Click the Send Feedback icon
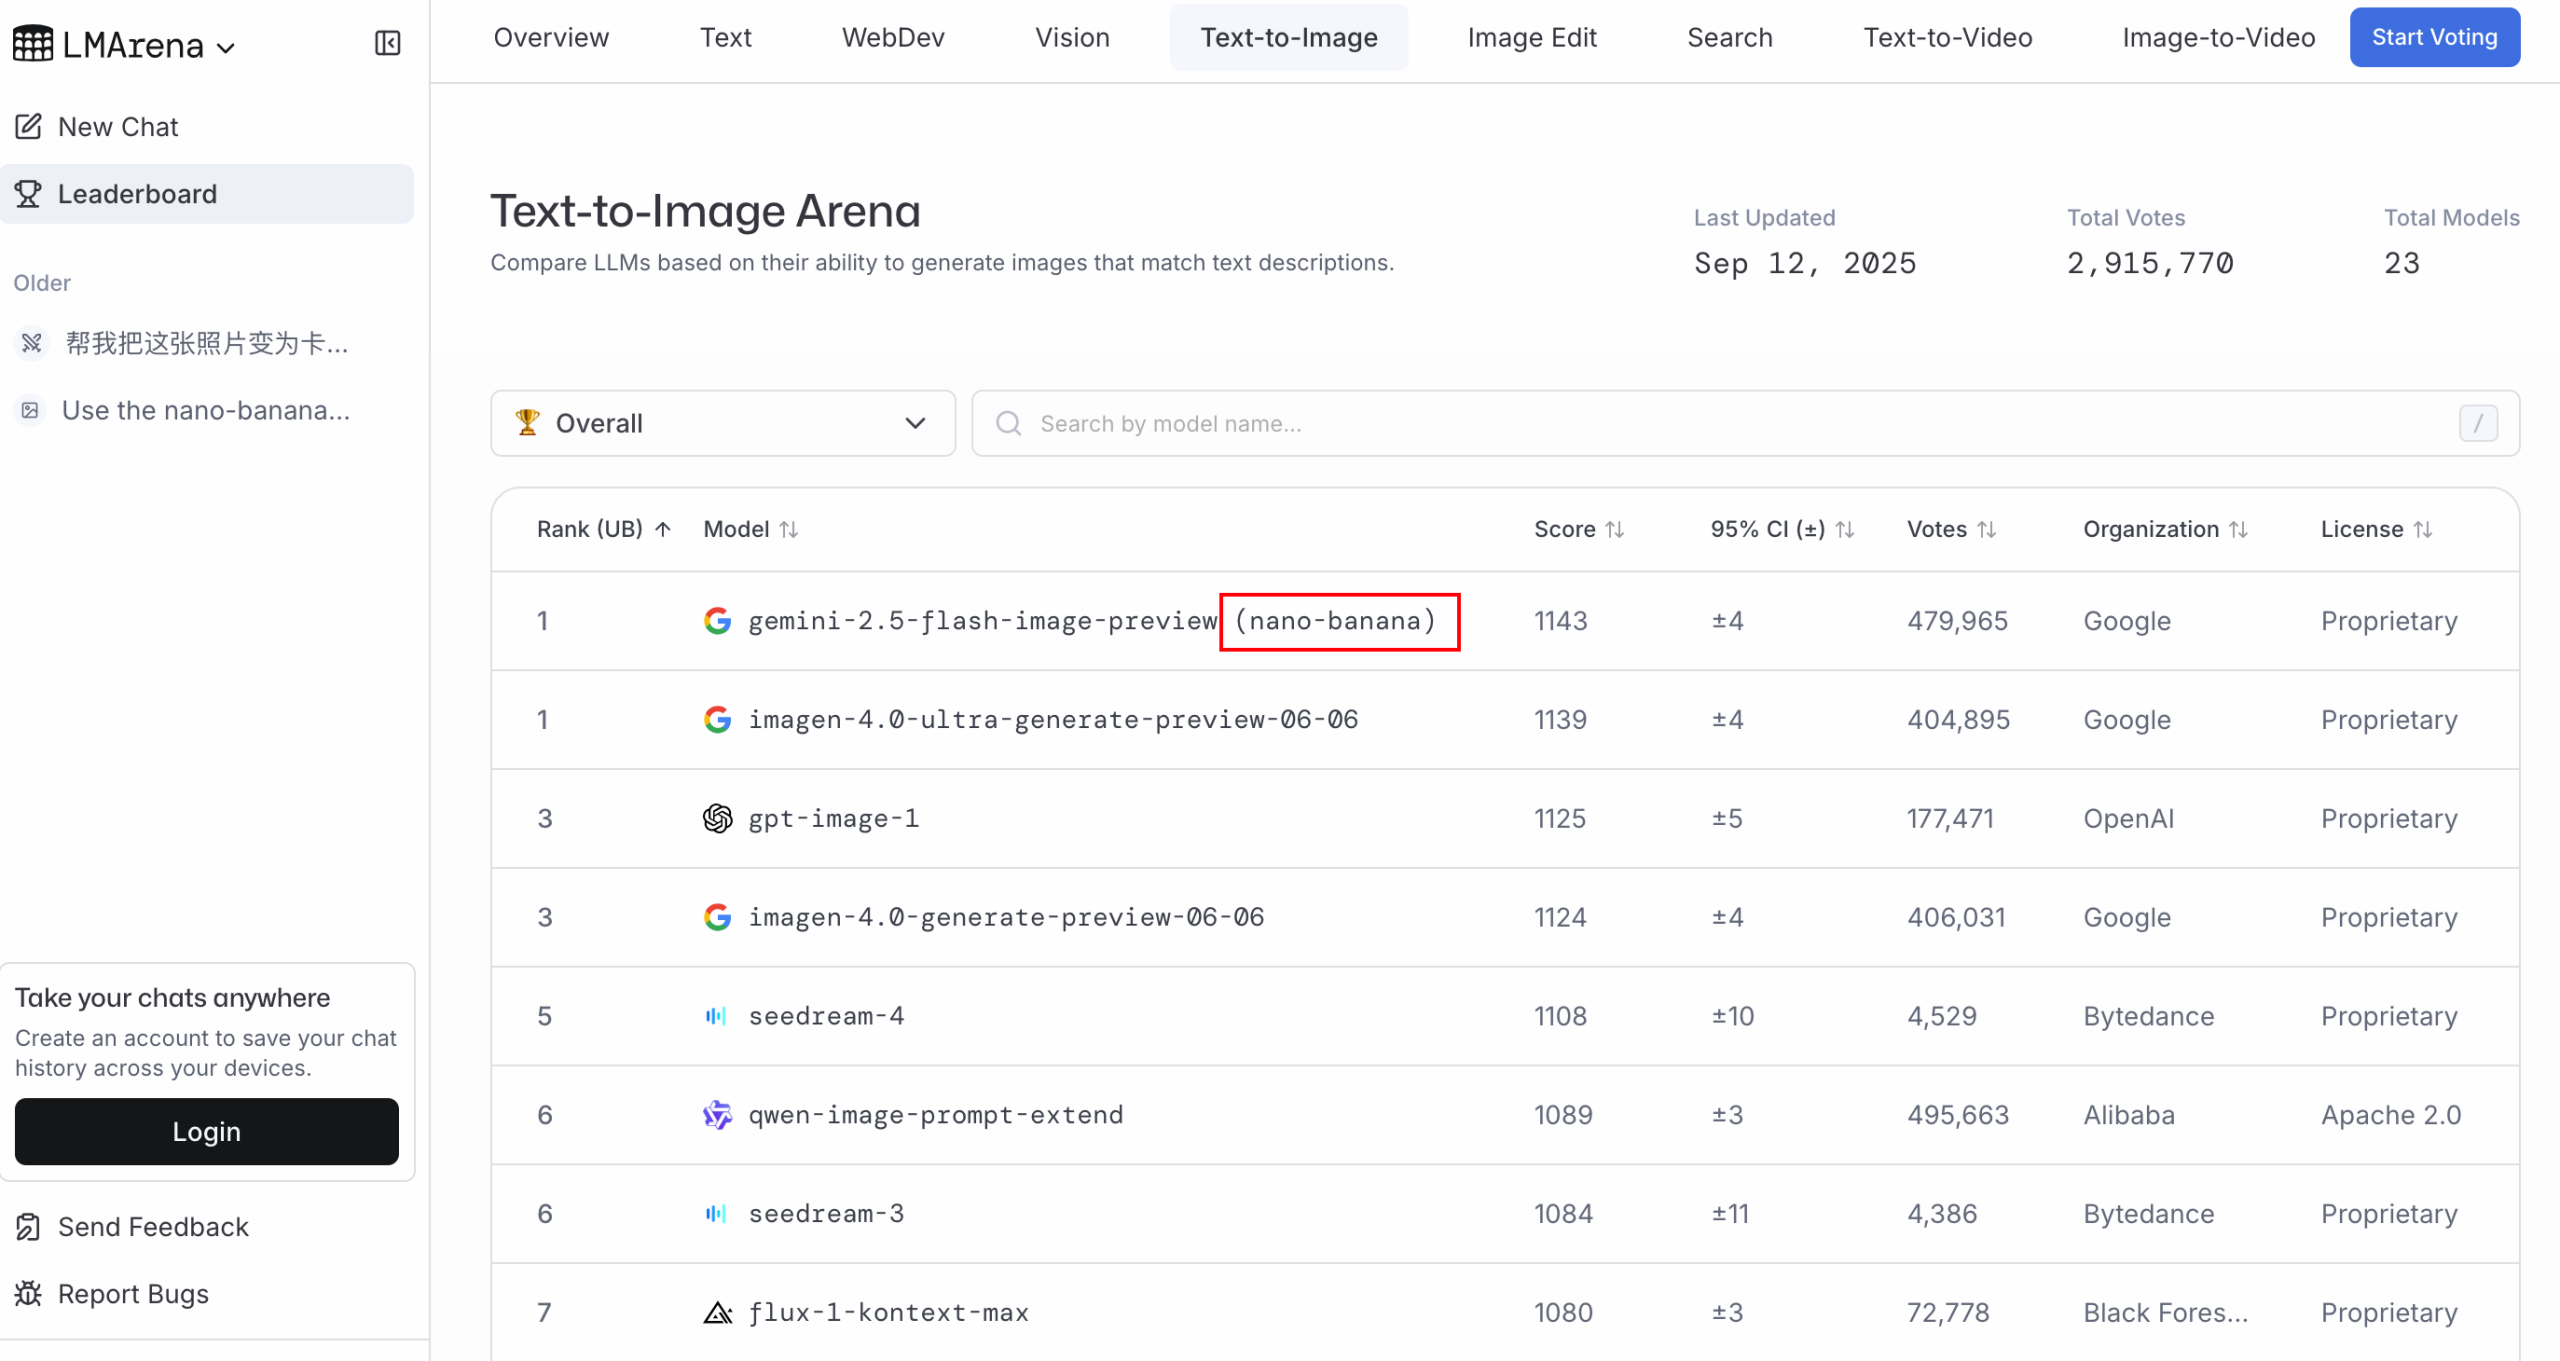The height and width of the screenshot is (1361, 2560). pos(29,1226)
